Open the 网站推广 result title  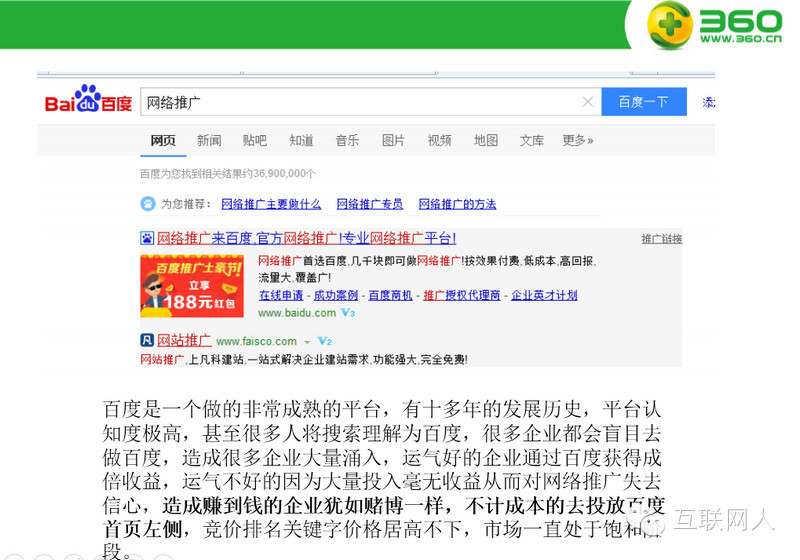(x=184, y=340)
